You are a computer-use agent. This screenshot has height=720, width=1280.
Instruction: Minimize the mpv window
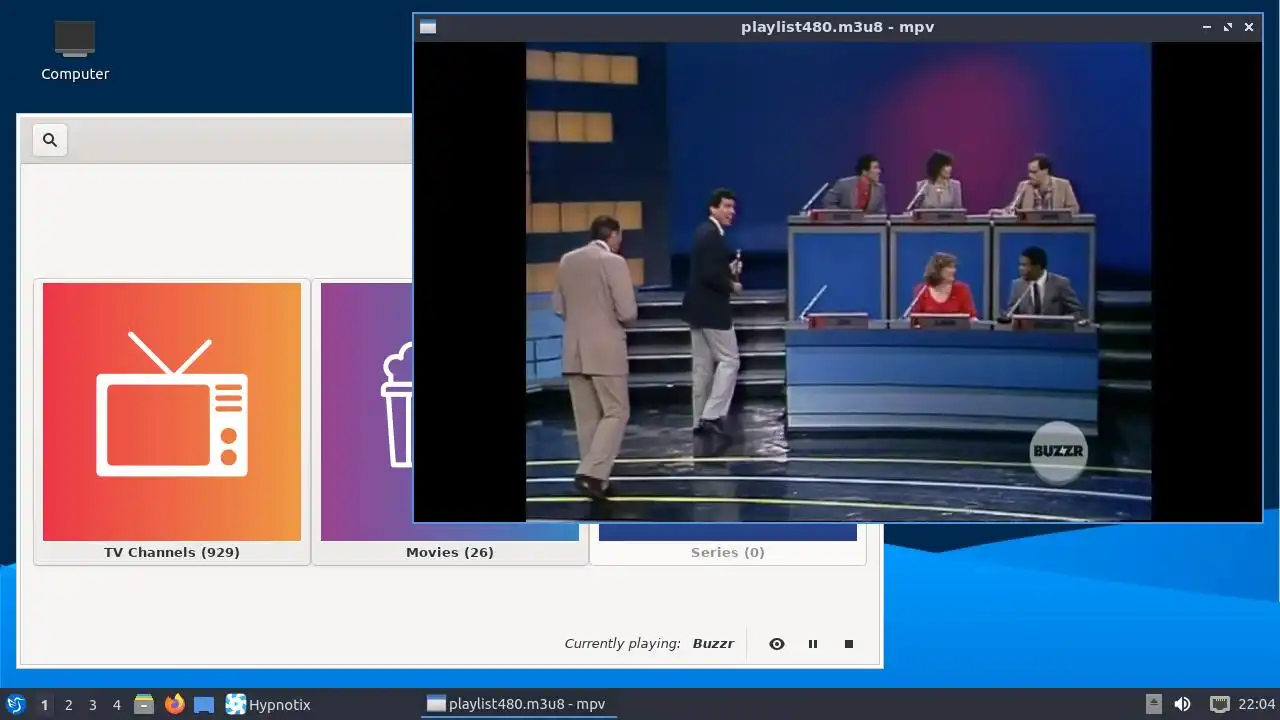point(1208,27)
